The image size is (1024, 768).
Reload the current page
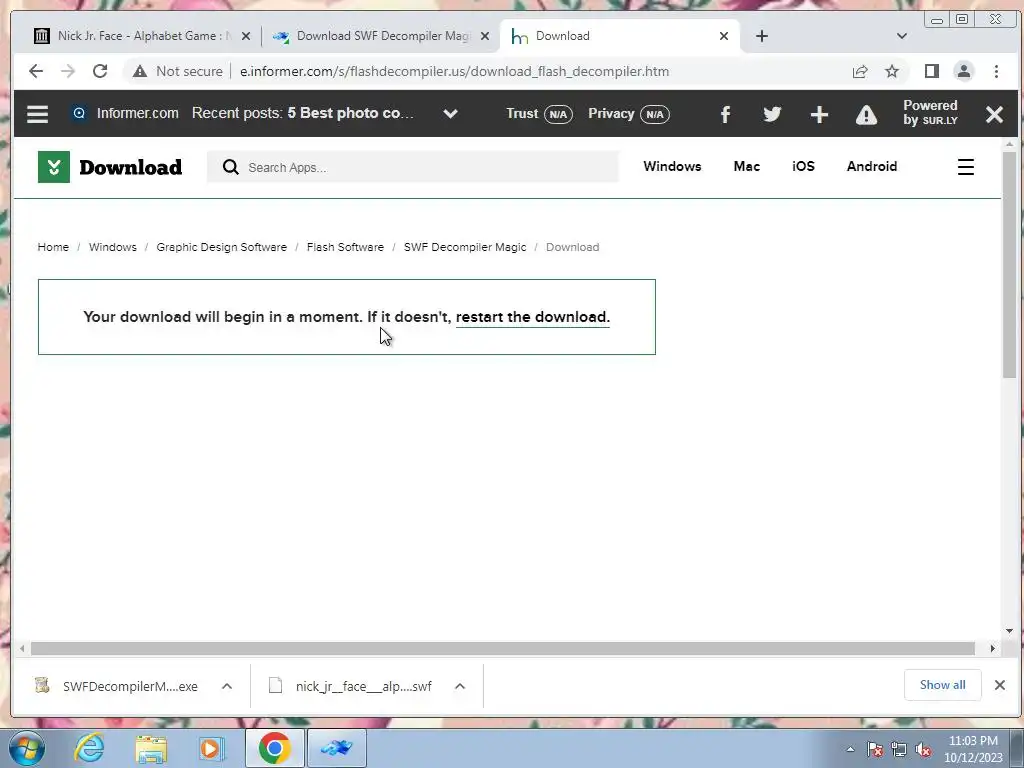pos(100,71)
